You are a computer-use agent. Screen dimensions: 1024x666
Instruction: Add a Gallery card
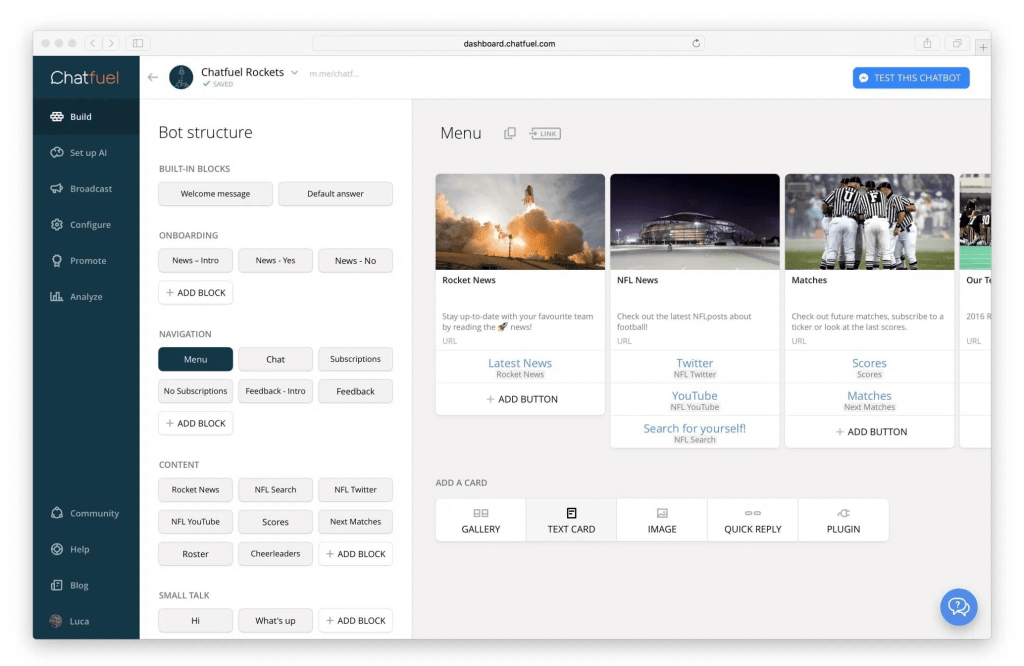(x=481, y=520)
